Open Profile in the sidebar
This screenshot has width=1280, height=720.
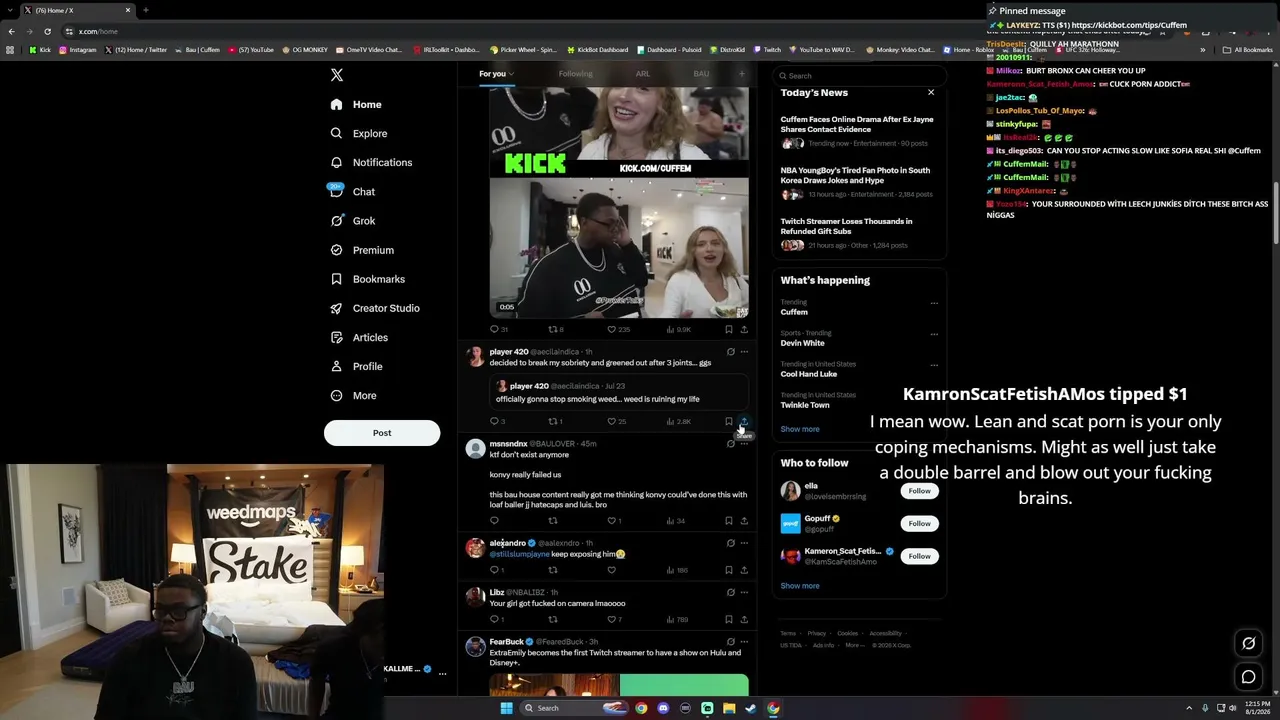(356, 366)
